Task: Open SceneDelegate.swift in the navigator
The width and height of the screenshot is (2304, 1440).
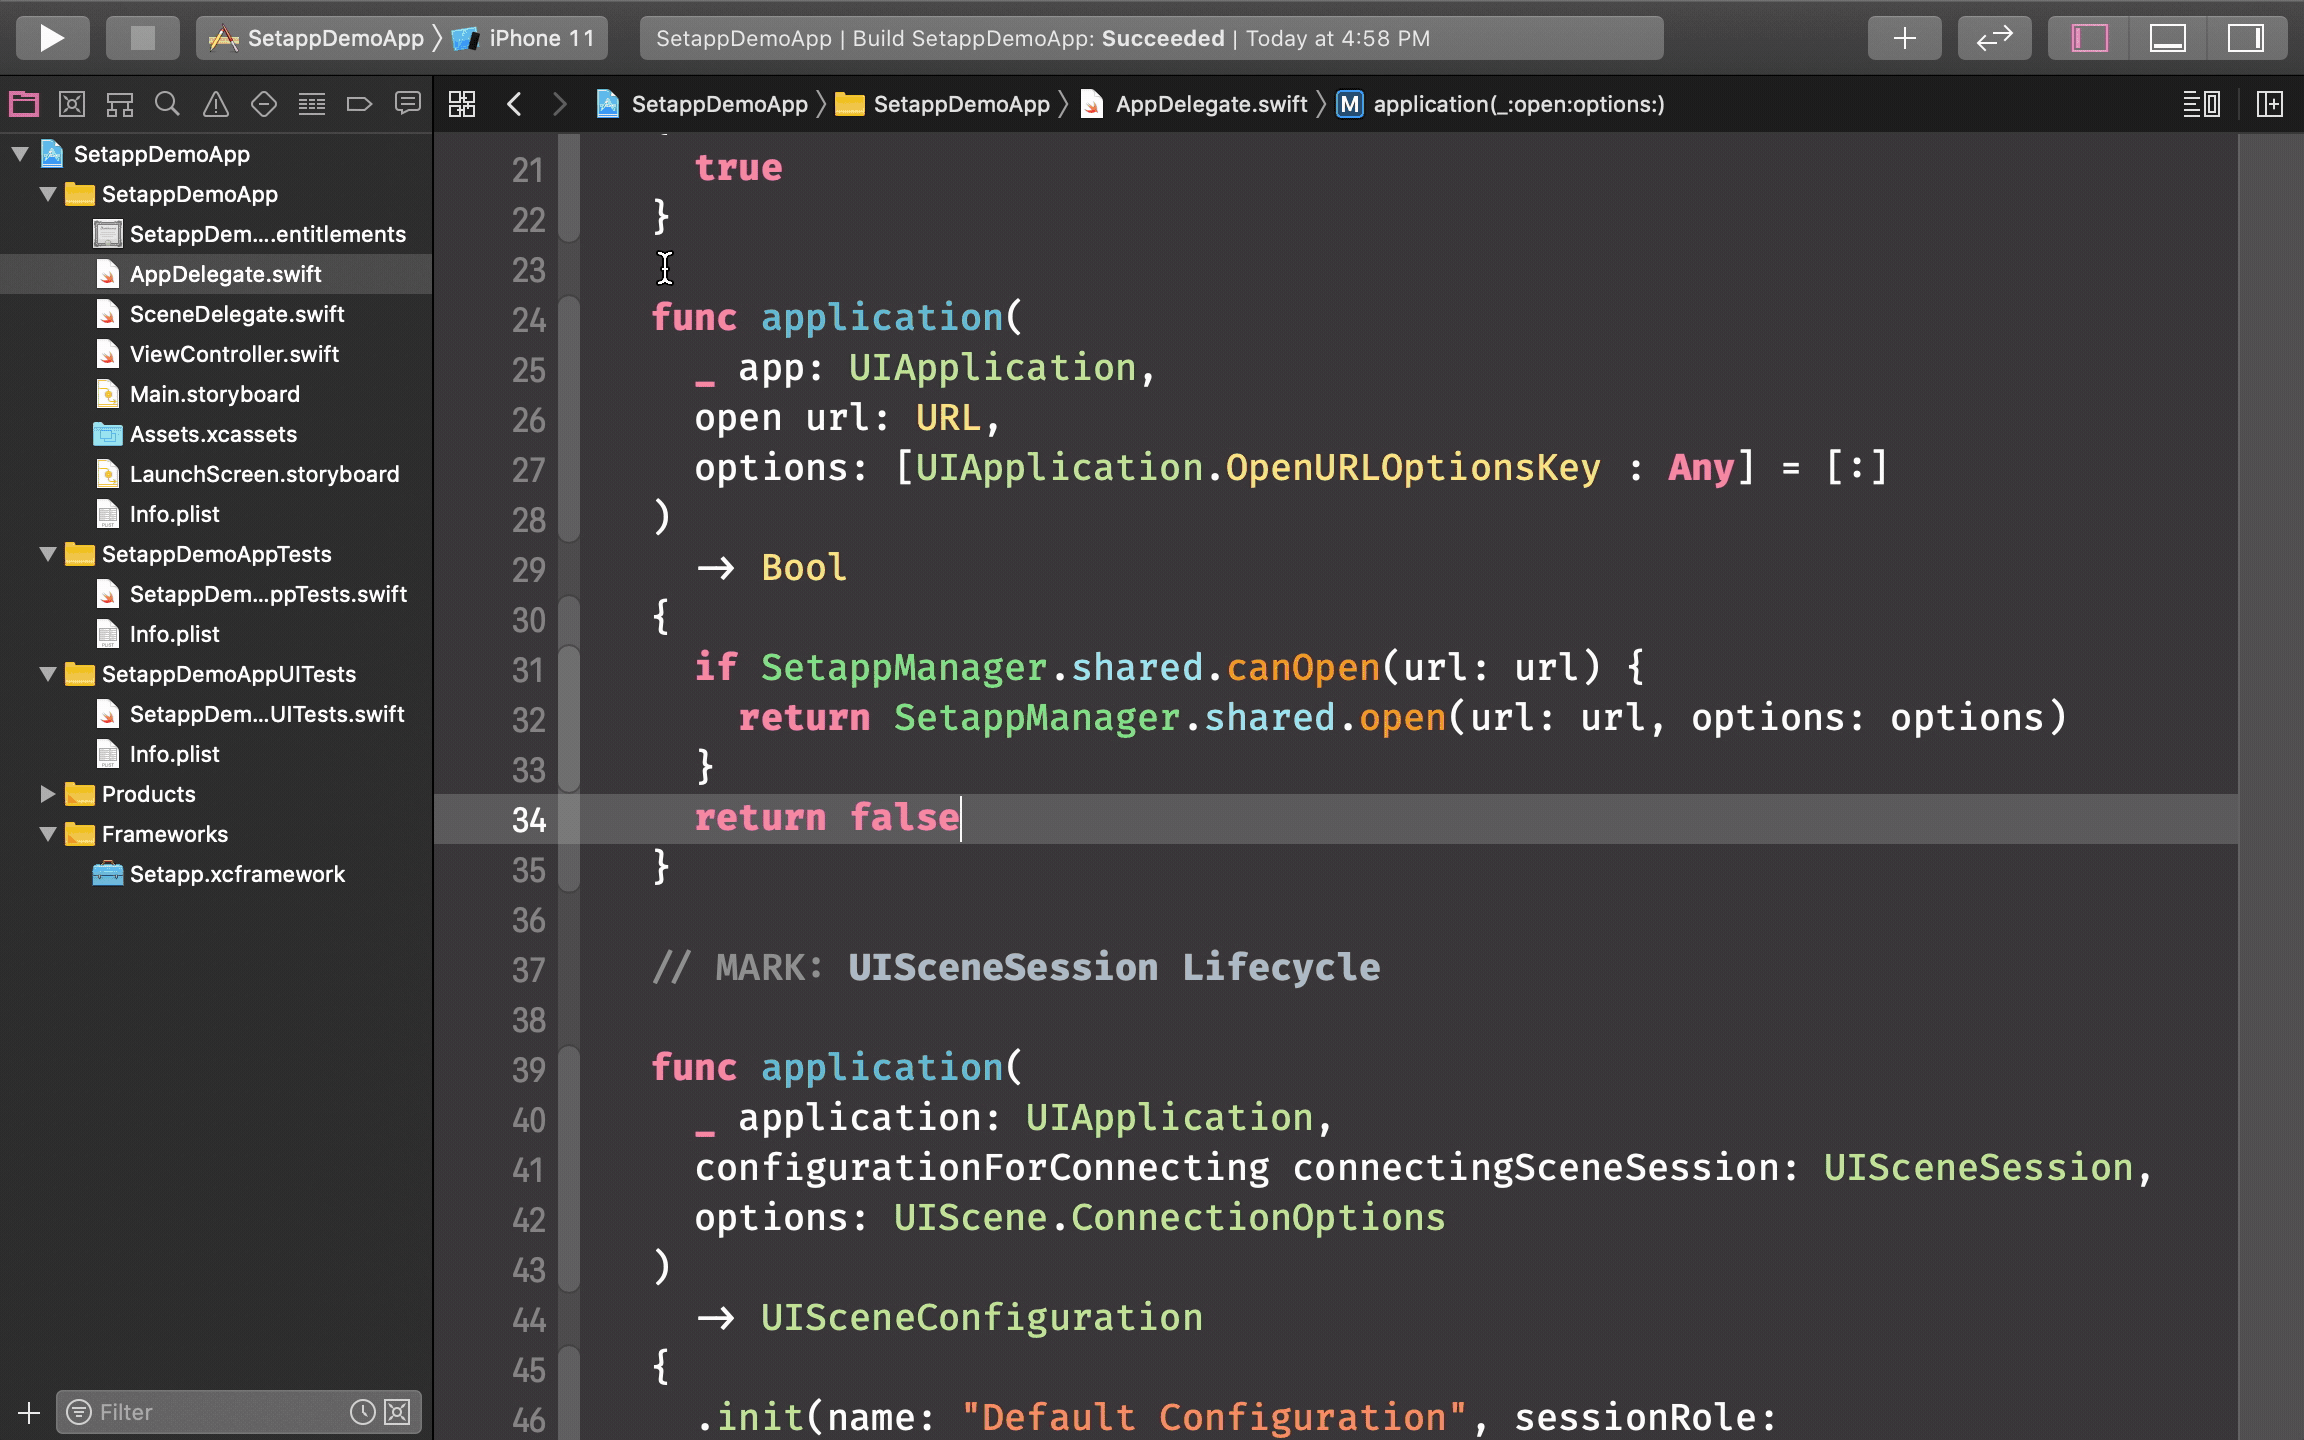Action: tap(237, 314)
